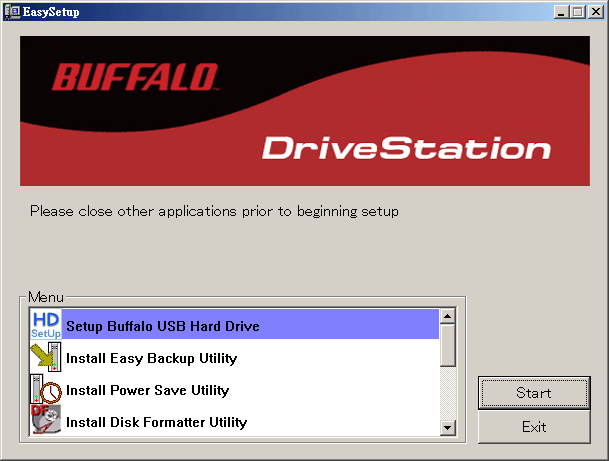Close the EasySetup window
Image resolution: width=609 pixels, height=461 pixels.
click(595, 12)
